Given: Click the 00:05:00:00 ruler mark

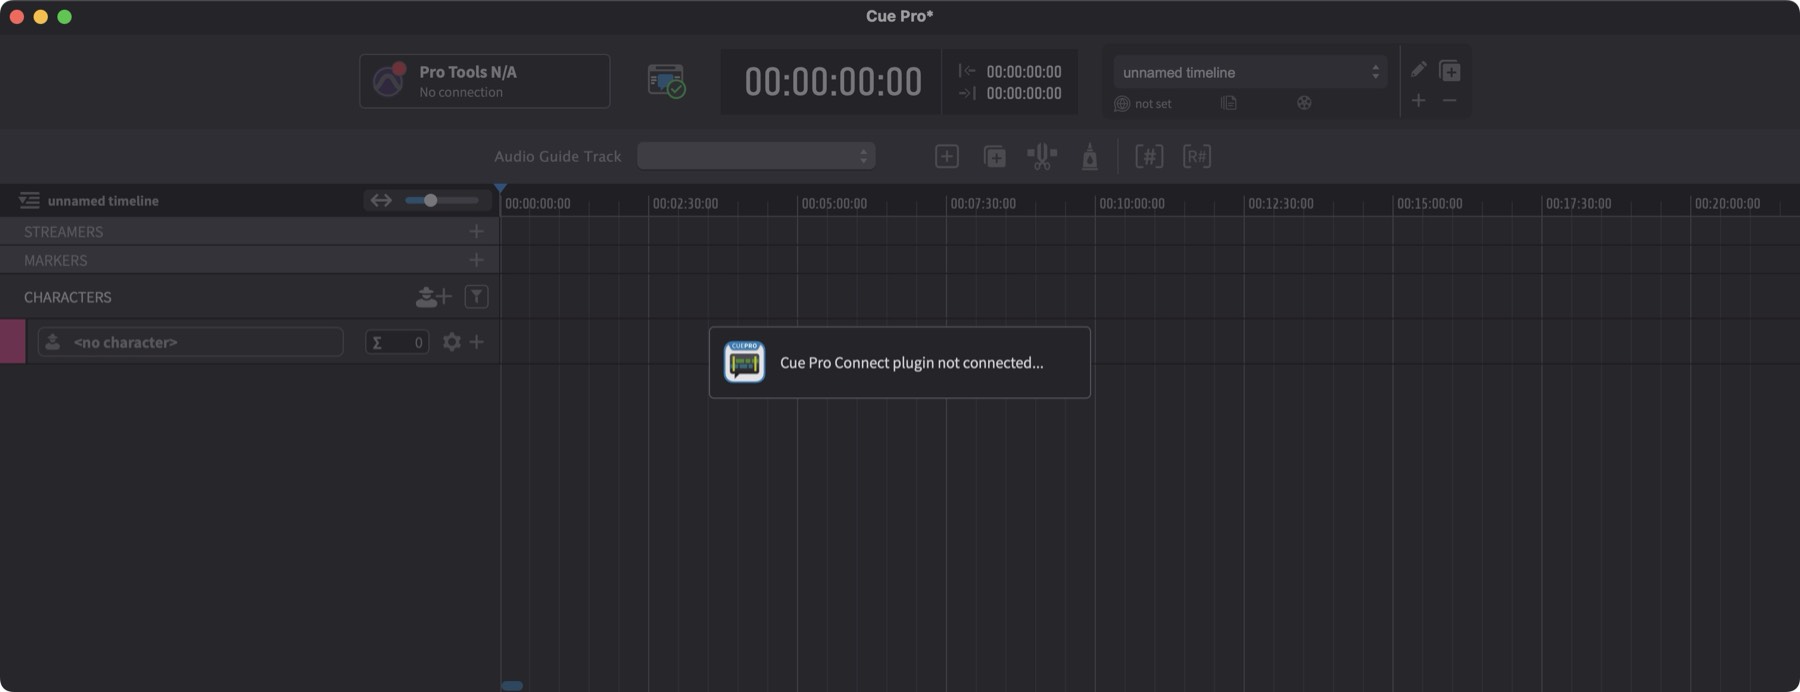Looking at the screenshot, I should click(834, 204).
